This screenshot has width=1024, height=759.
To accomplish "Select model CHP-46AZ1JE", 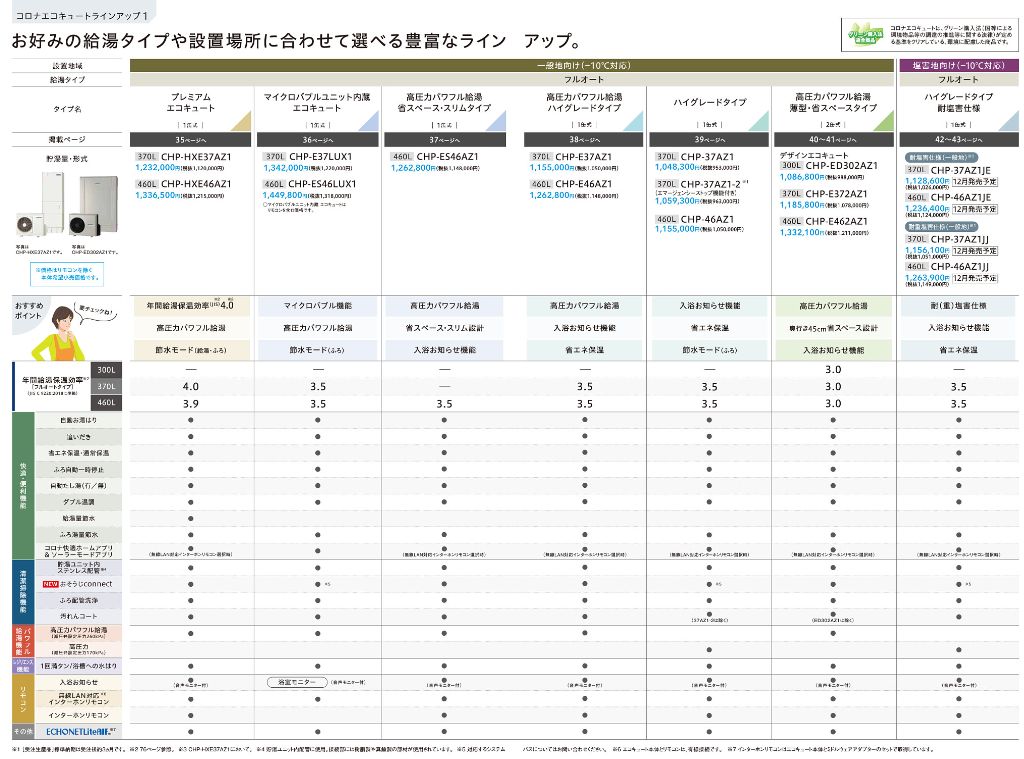I will pos(961,197).
